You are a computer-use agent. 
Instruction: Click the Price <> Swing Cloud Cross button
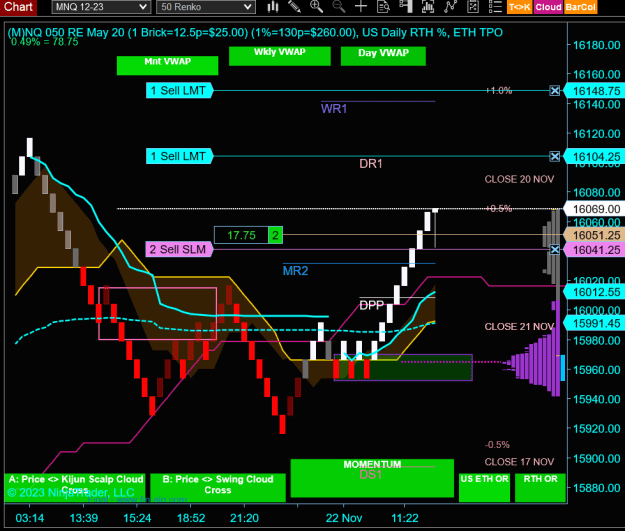click(x=218, y=487)
